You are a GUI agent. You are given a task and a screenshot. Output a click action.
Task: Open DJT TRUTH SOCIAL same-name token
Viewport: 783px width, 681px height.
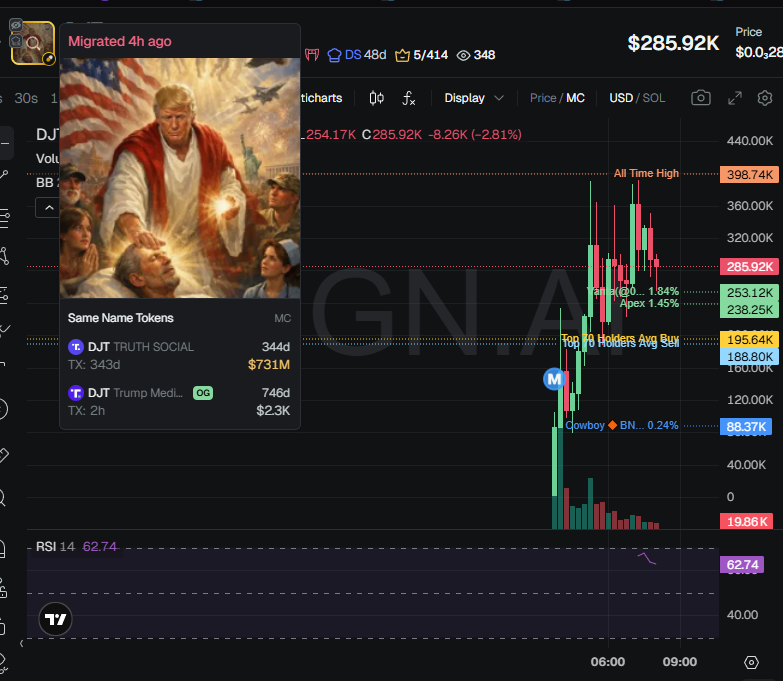click(179, 355)
